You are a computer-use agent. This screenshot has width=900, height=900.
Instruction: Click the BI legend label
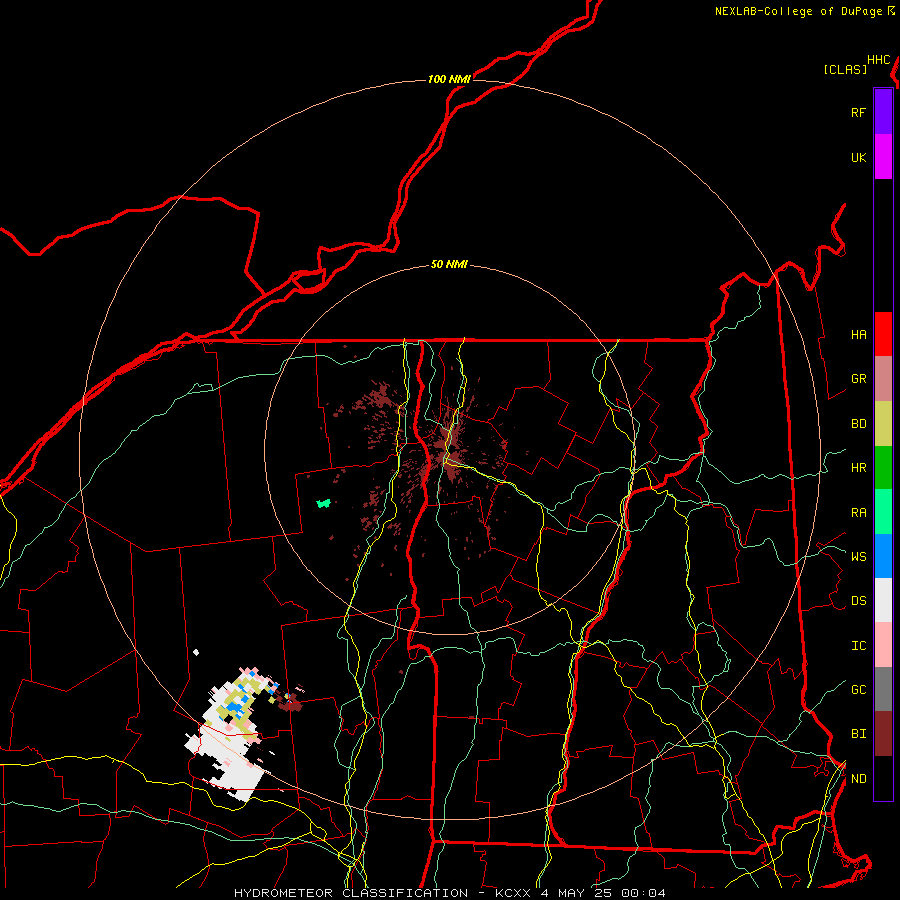[x=858, y=734]
